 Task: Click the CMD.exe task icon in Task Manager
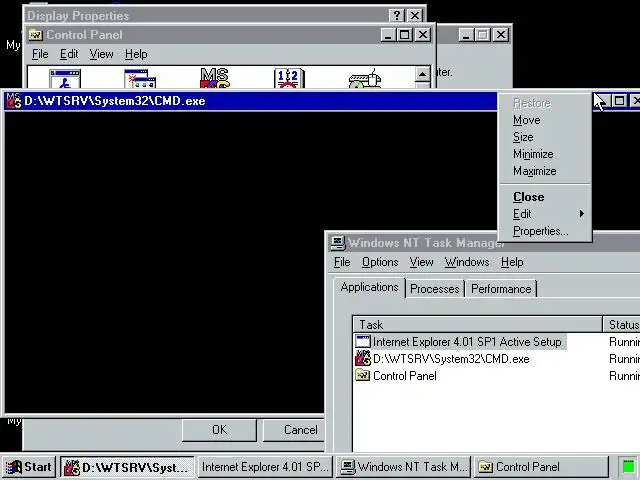362,358
